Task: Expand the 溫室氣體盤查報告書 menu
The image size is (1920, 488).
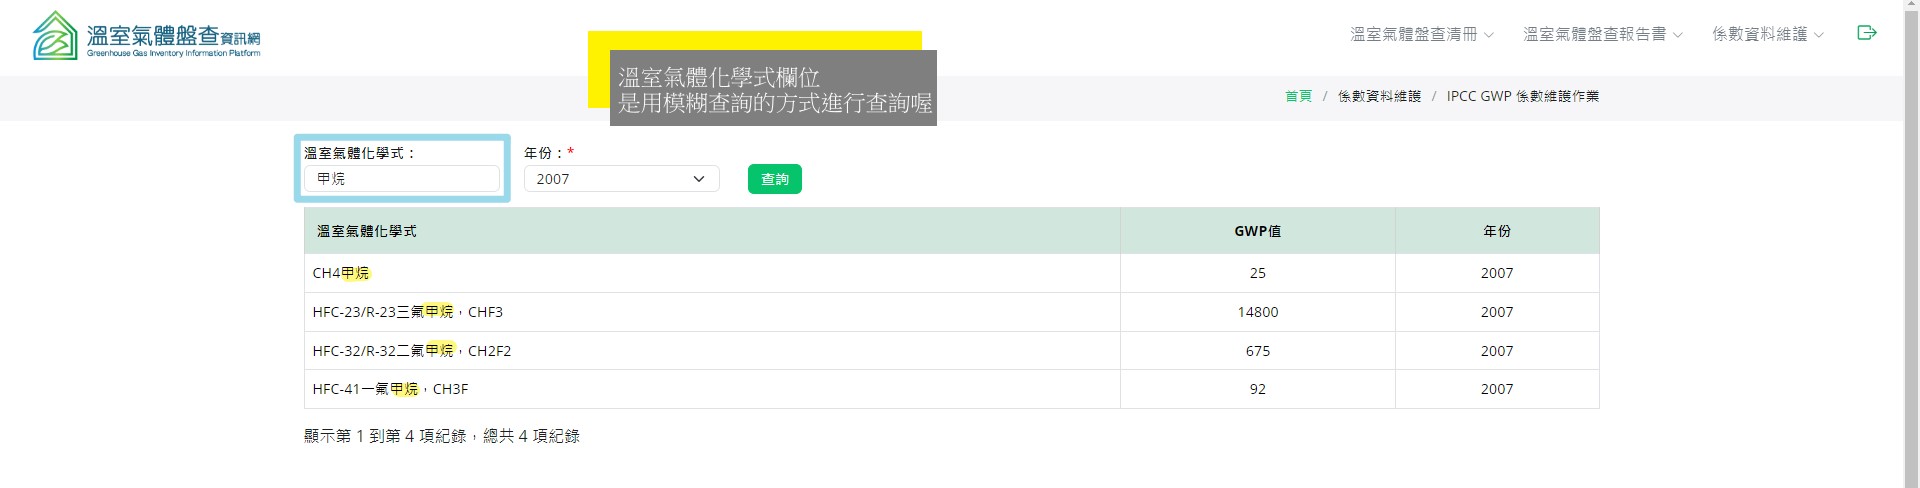Action: pyautogui.click(x=1602, y=34)
